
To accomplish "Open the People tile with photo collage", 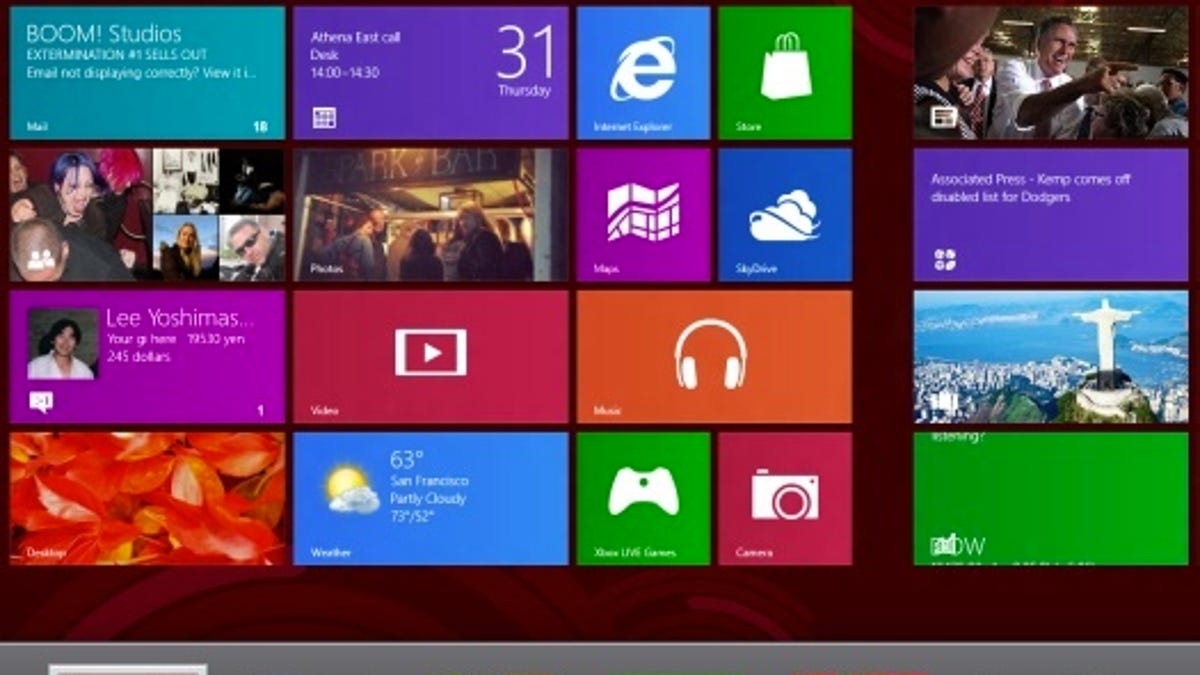I will pos(147,215).
